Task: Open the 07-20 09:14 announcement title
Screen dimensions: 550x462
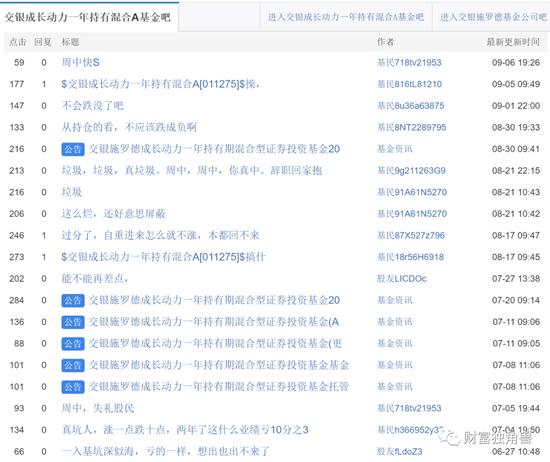Action: 214,300
